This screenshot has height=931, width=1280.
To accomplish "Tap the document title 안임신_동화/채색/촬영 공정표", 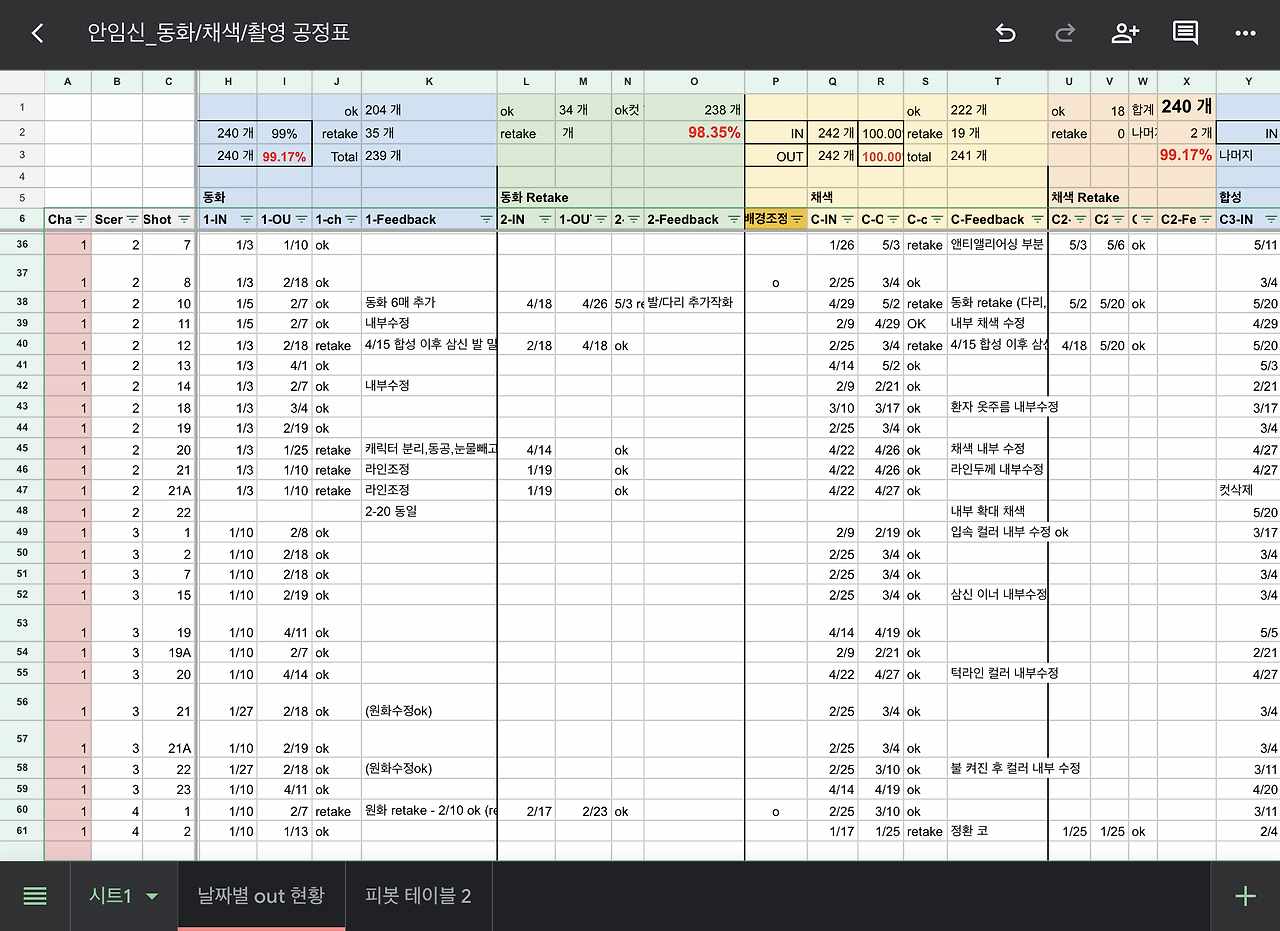I will coord(218,33).
